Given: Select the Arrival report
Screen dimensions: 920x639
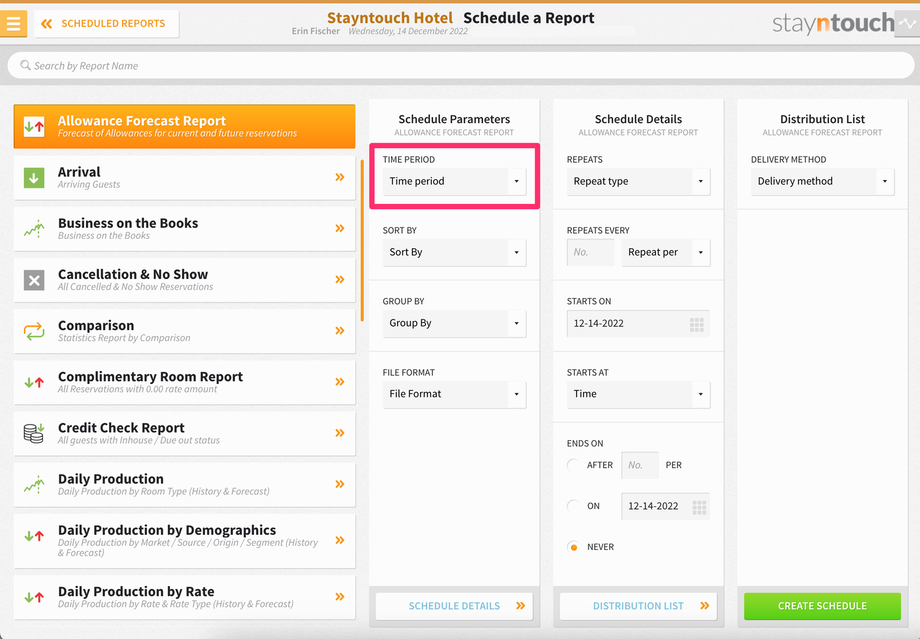Looking at the screenshot, I should (184, 178).
